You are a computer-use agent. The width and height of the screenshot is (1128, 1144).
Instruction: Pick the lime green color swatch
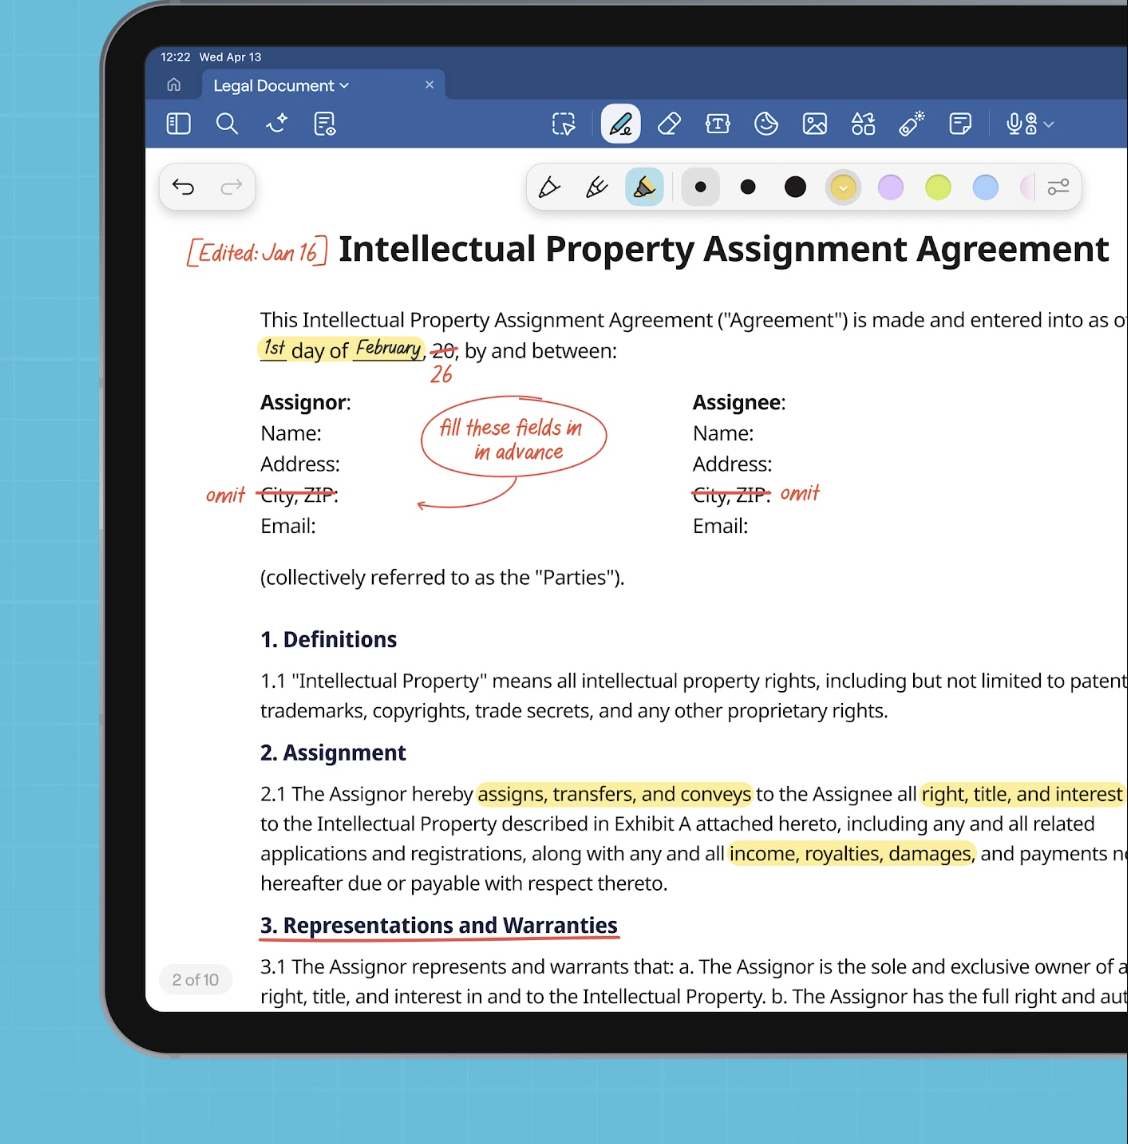click(x=938, y=188)
